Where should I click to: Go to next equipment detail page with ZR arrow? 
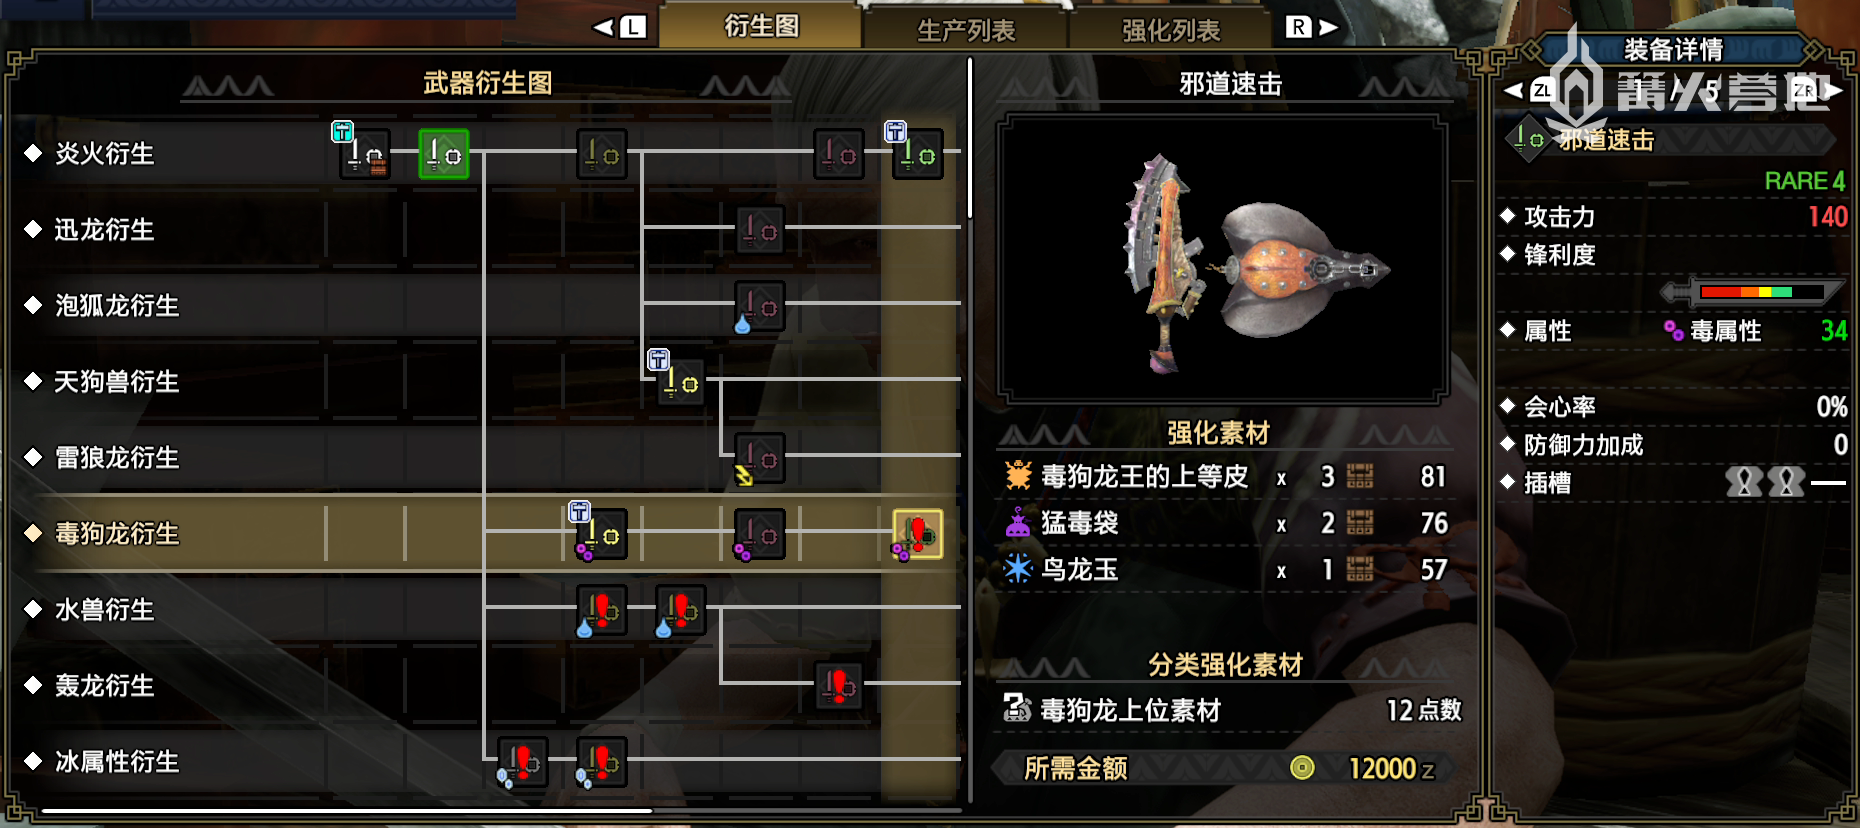(1816, 91)
